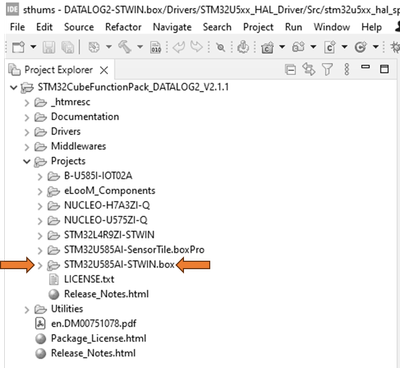The image size is (400, 368).
Task: Expand the Utilities folder
Action: (27, 310)
